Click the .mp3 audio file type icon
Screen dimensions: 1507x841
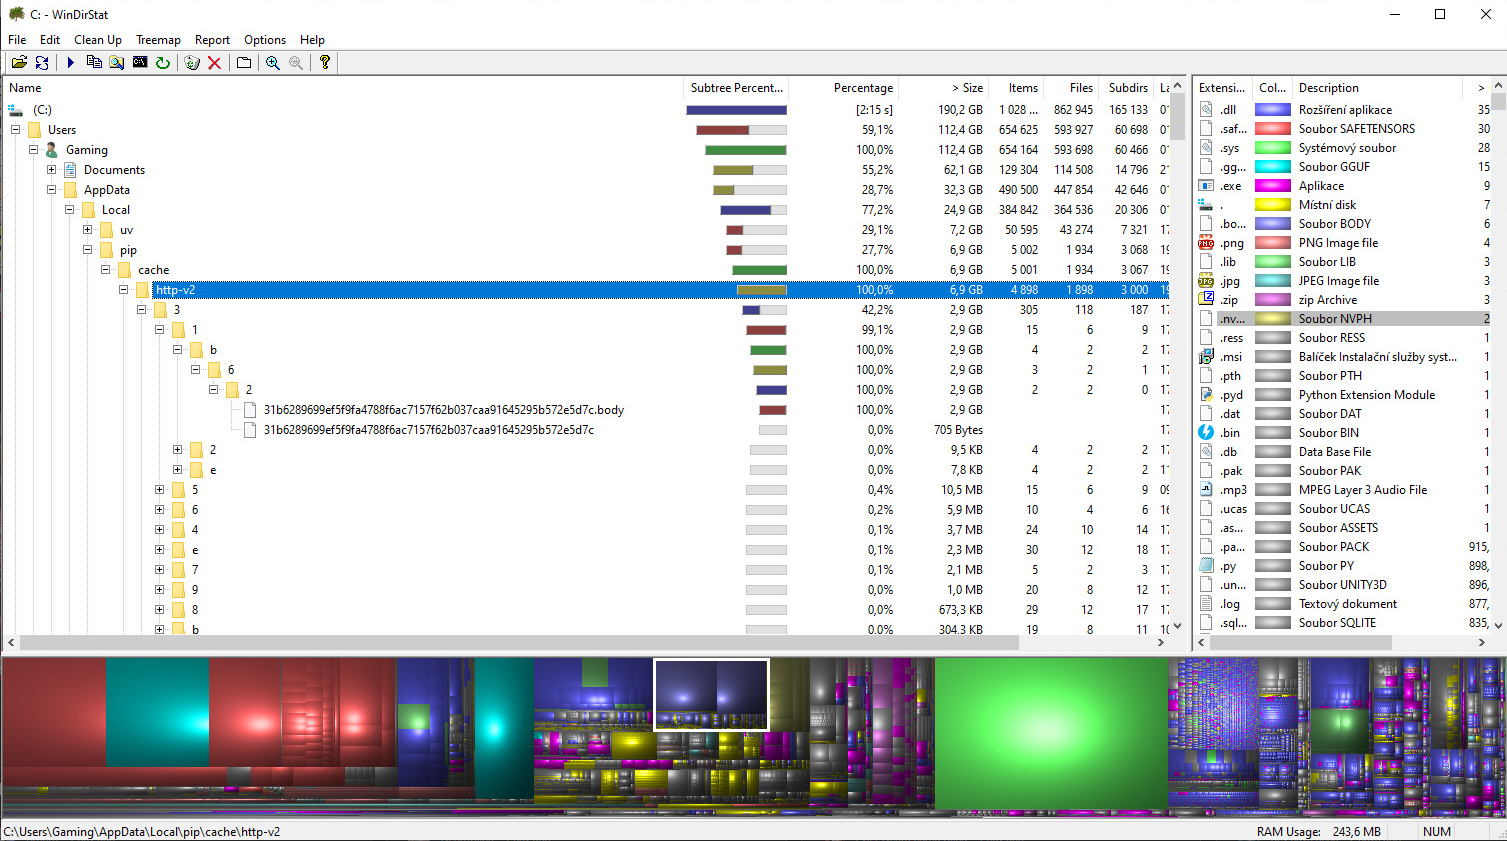[x=1206, y=490]
